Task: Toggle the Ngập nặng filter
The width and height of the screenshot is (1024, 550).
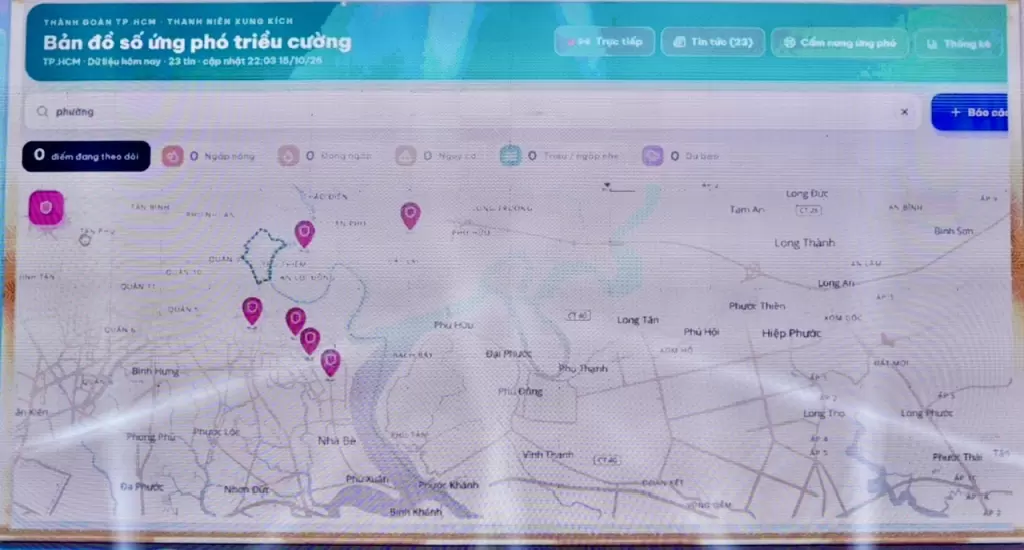Action: tap(209, 156)
